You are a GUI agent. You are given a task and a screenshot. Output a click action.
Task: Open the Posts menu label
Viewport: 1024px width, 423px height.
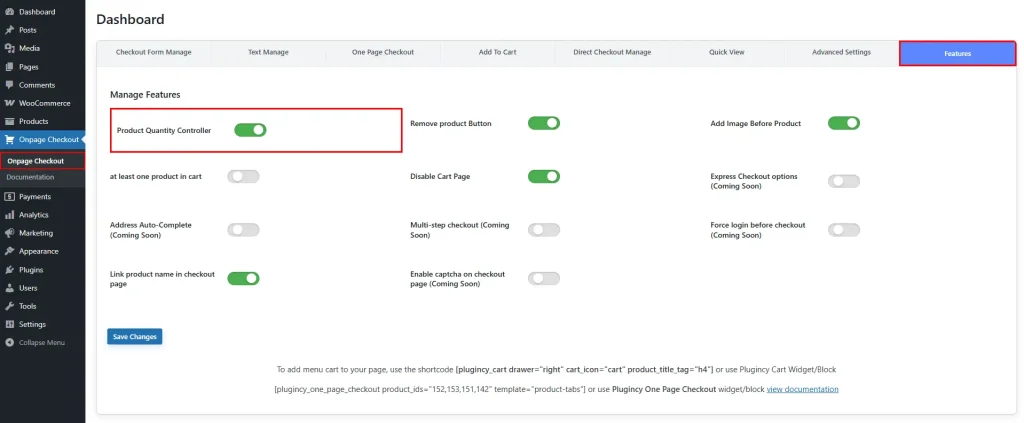click(x=28, y=30)
